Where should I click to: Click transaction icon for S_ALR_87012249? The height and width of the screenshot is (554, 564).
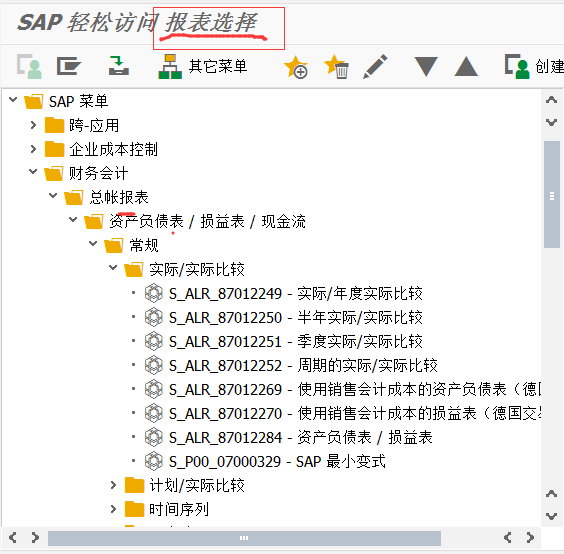pyautogui.click(x=154, y=293)
